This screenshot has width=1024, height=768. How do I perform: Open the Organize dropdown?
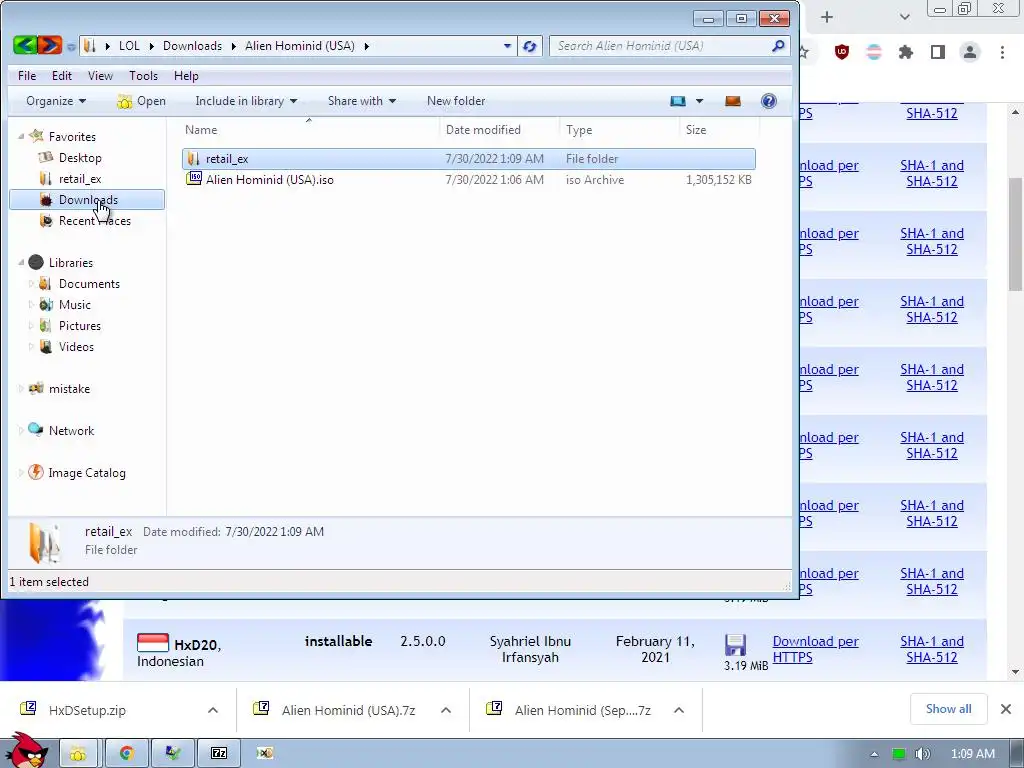(56, 101)
